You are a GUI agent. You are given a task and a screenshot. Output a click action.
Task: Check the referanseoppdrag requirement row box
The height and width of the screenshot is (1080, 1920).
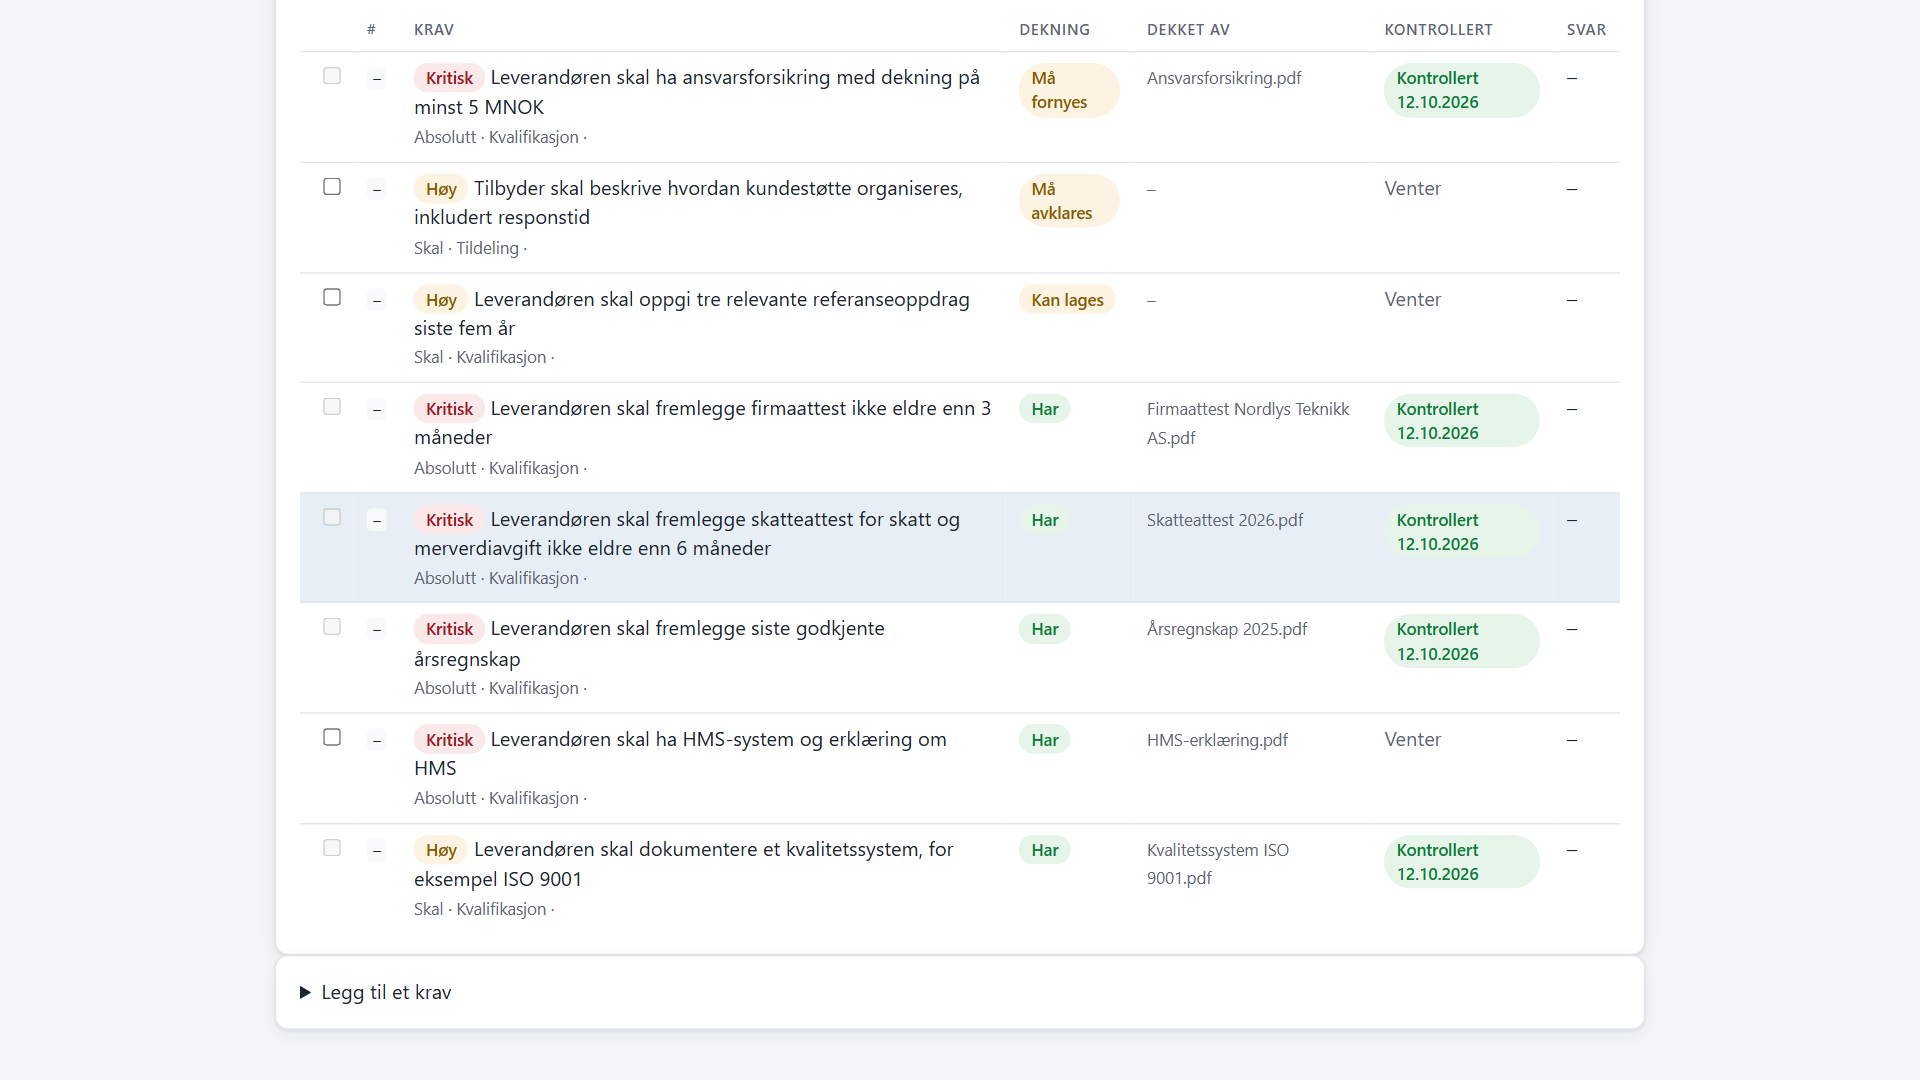coord(332,297)
